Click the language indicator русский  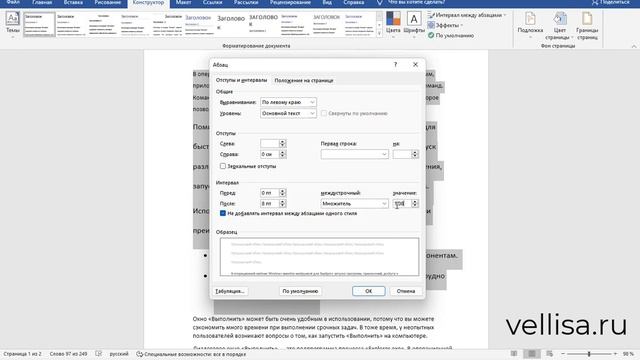tap(119, 354)
